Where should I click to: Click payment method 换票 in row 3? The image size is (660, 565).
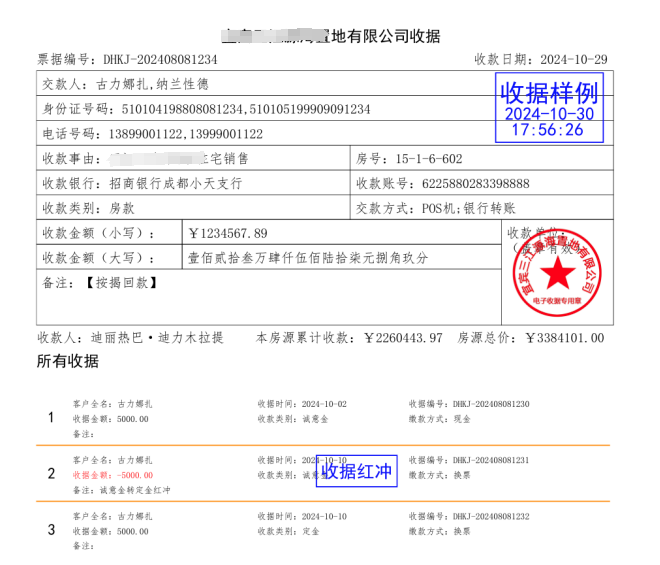[462, 532]
